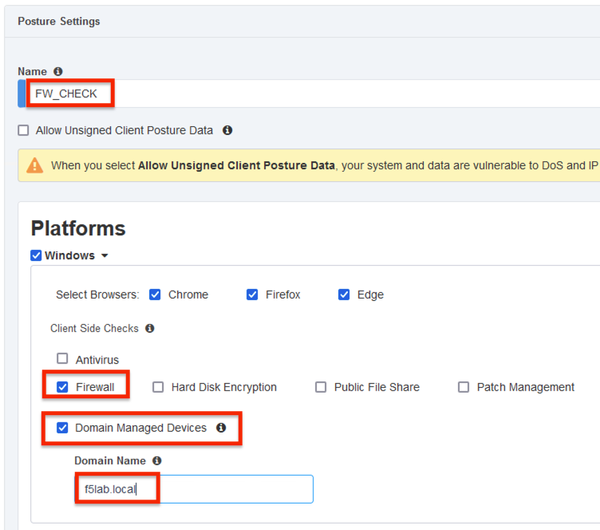Uncheck the Edge browser checkbox
This screenshot has width=600, height=530.
344,295
